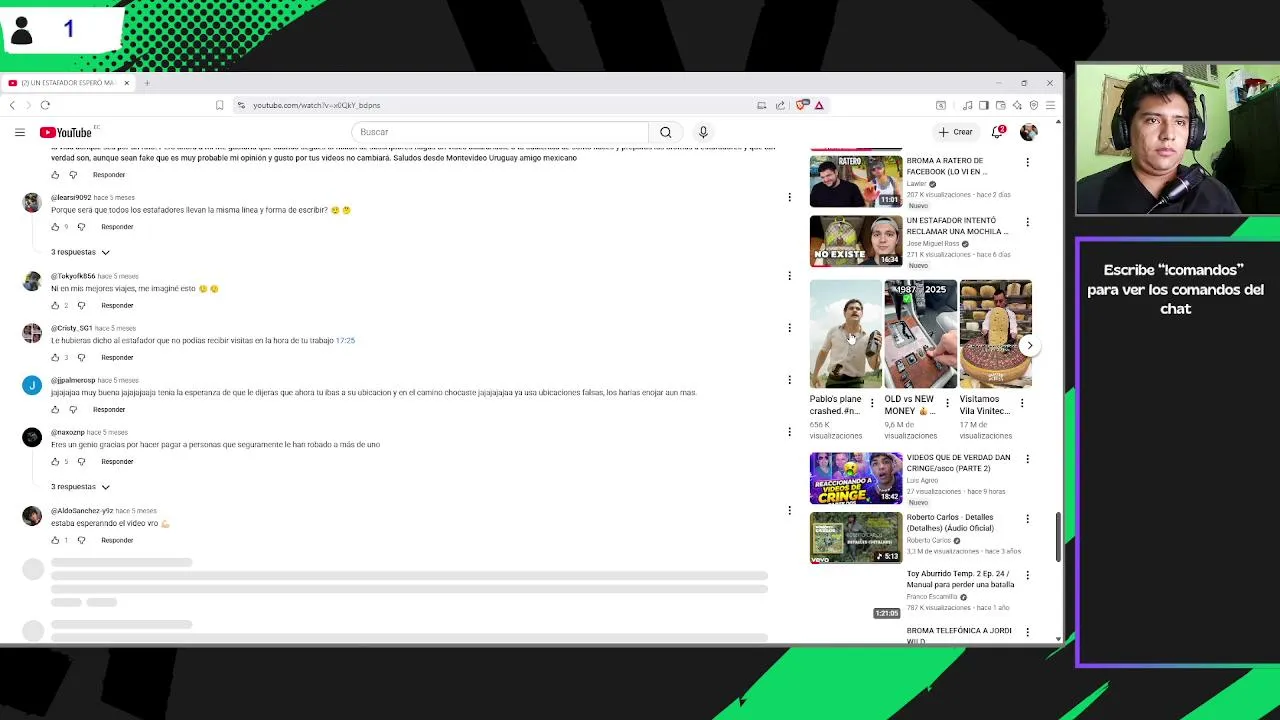This screenshot has width=1280, height=720.
Task: Focus the Buscar search field
Action: (x=500, y=132)
